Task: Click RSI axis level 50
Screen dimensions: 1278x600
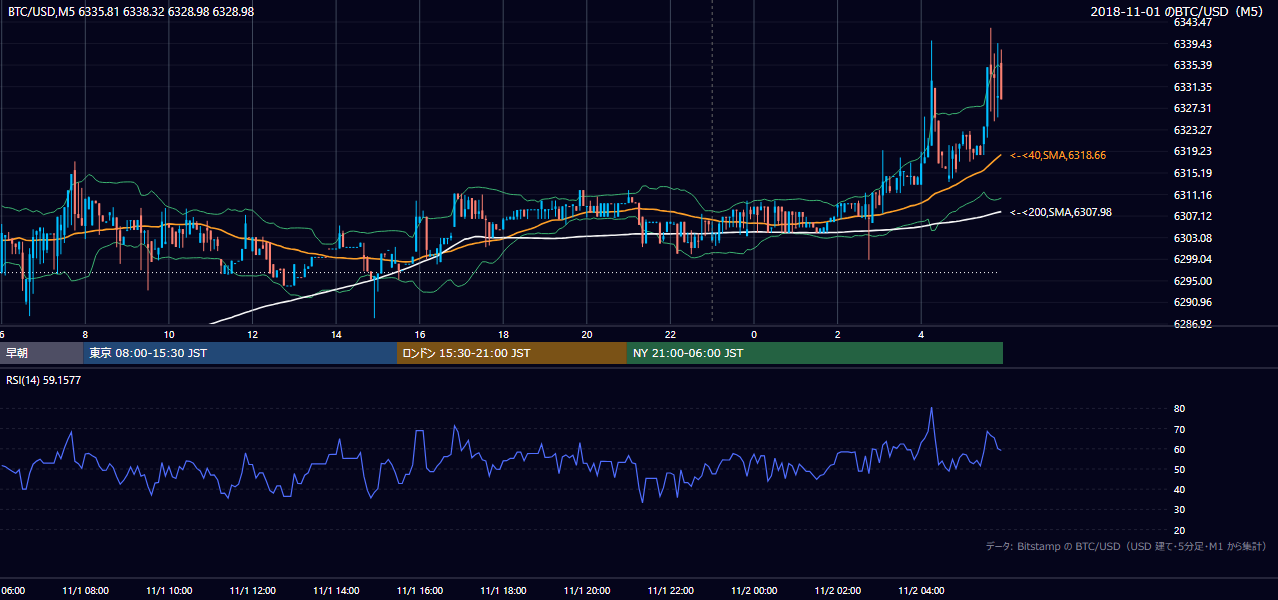Action: [x=1179, y=469]
